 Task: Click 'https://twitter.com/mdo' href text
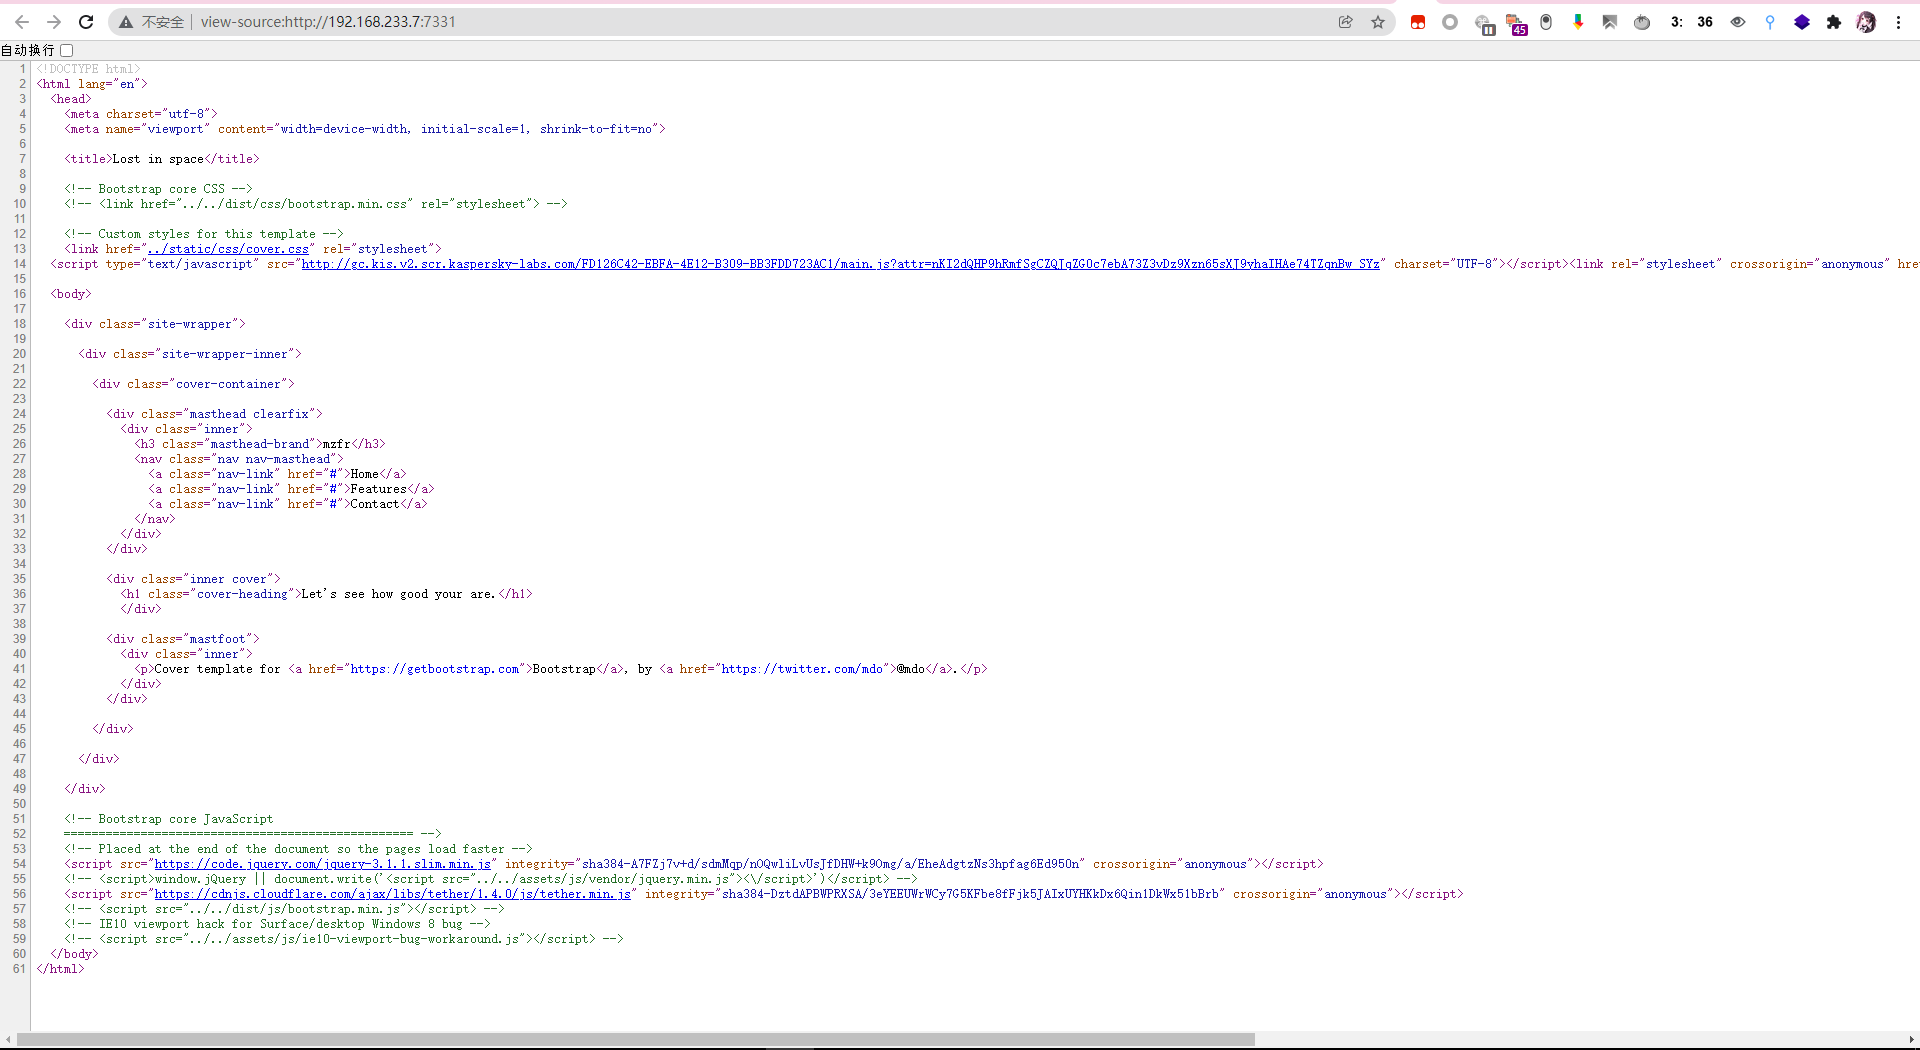tap(803, 669)
